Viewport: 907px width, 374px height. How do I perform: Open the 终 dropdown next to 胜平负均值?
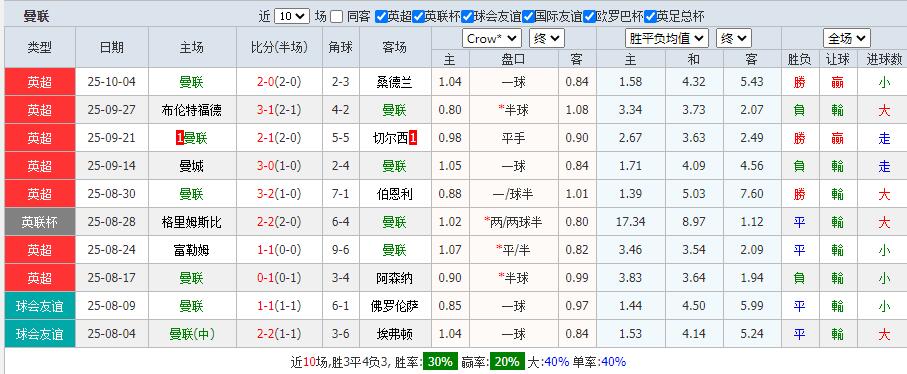(733, 39)
